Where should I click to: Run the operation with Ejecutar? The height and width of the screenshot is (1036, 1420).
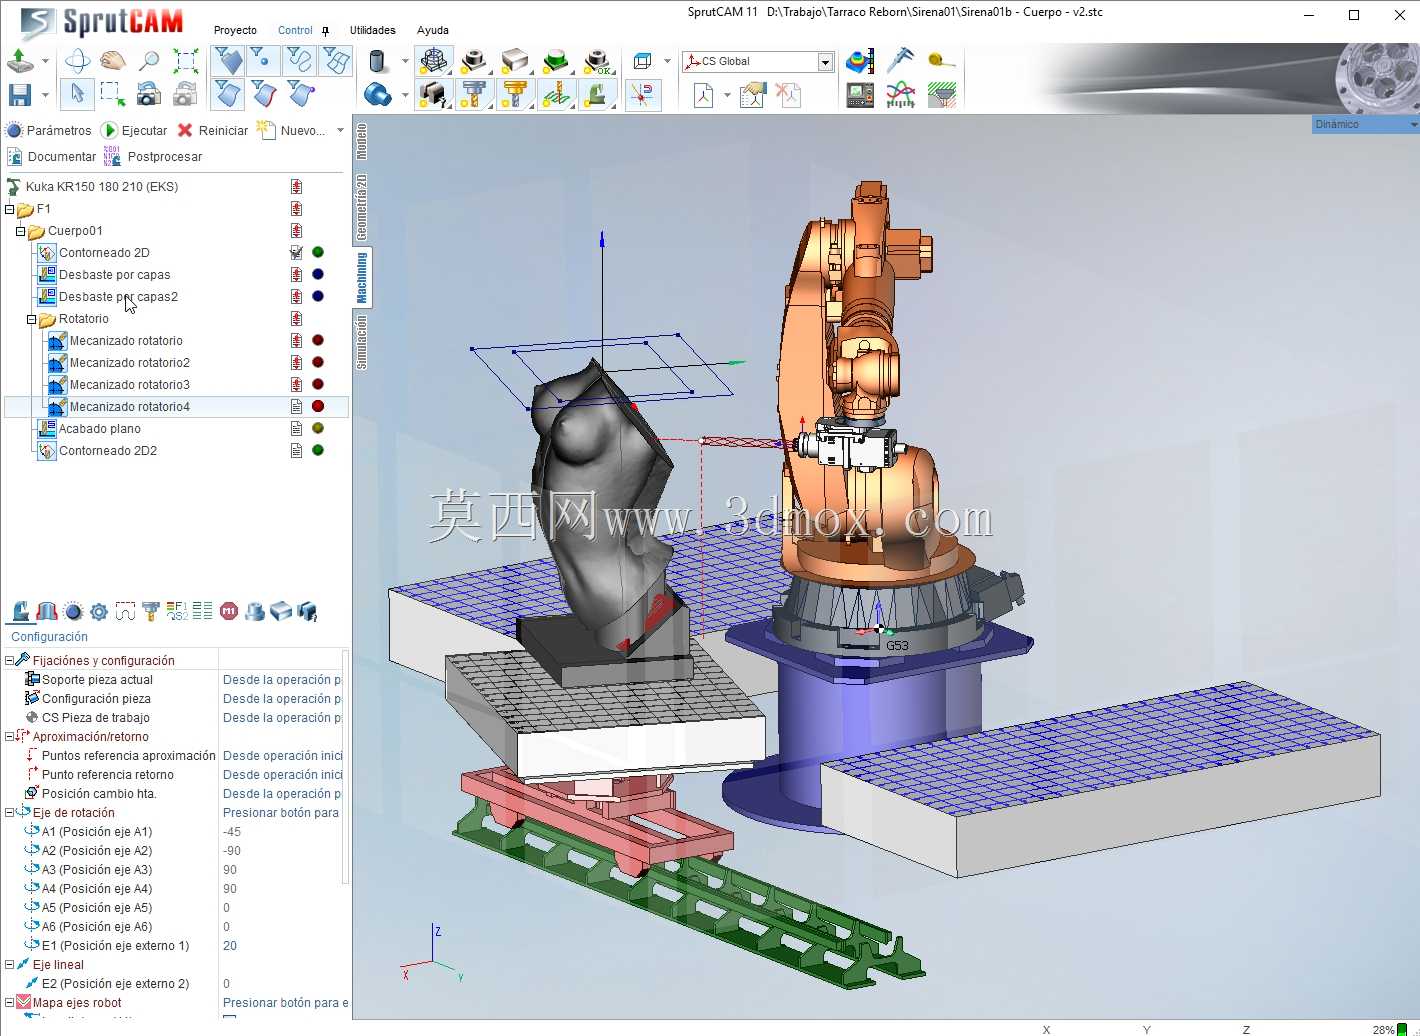coord(135,130)
